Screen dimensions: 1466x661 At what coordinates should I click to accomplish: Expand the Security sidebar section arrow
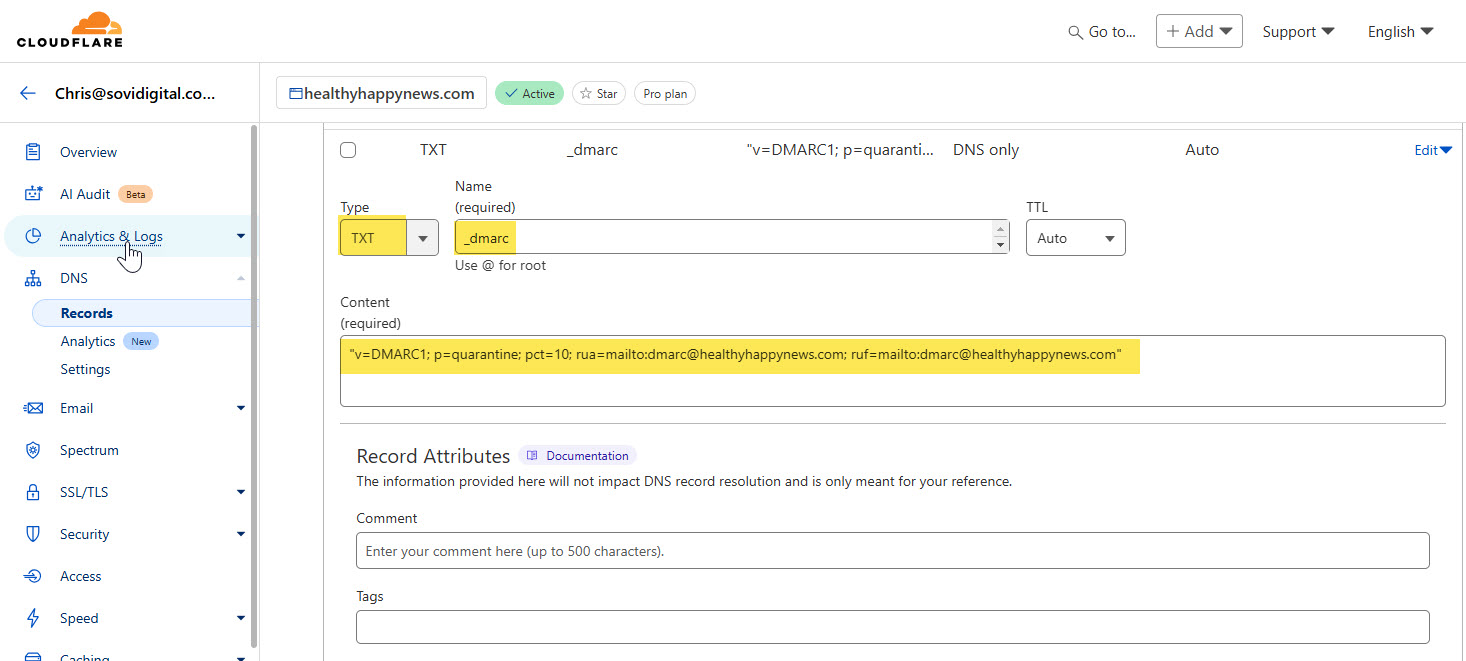[x=241, y=534]
